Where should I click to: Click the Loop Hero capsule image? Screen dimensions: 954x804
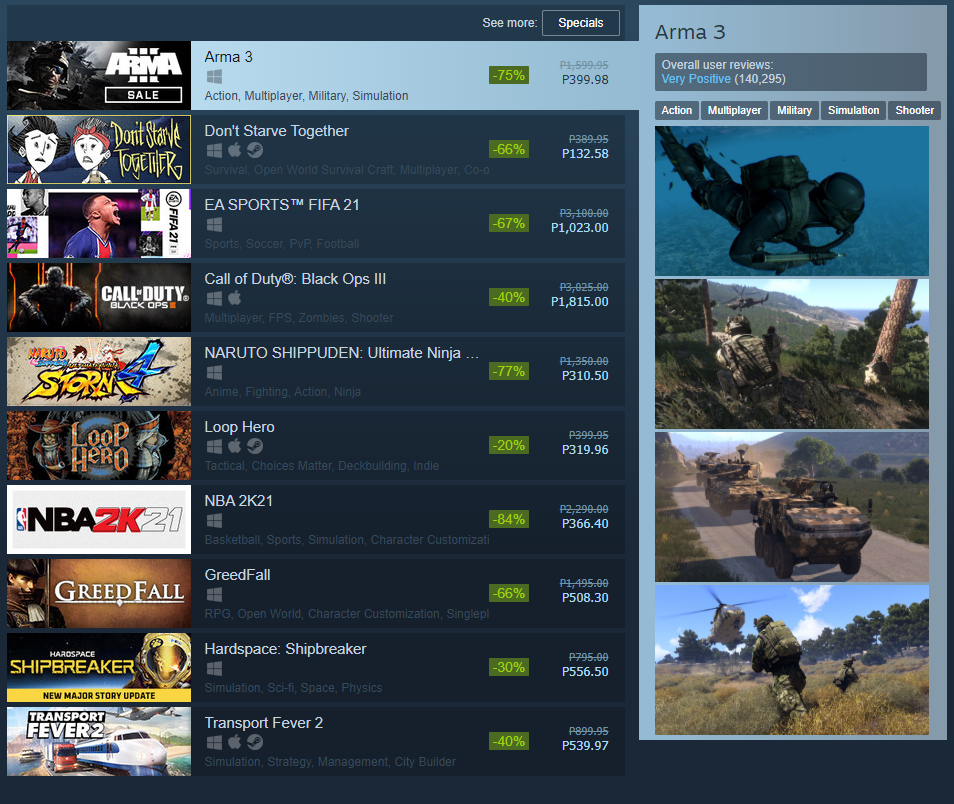99,446
